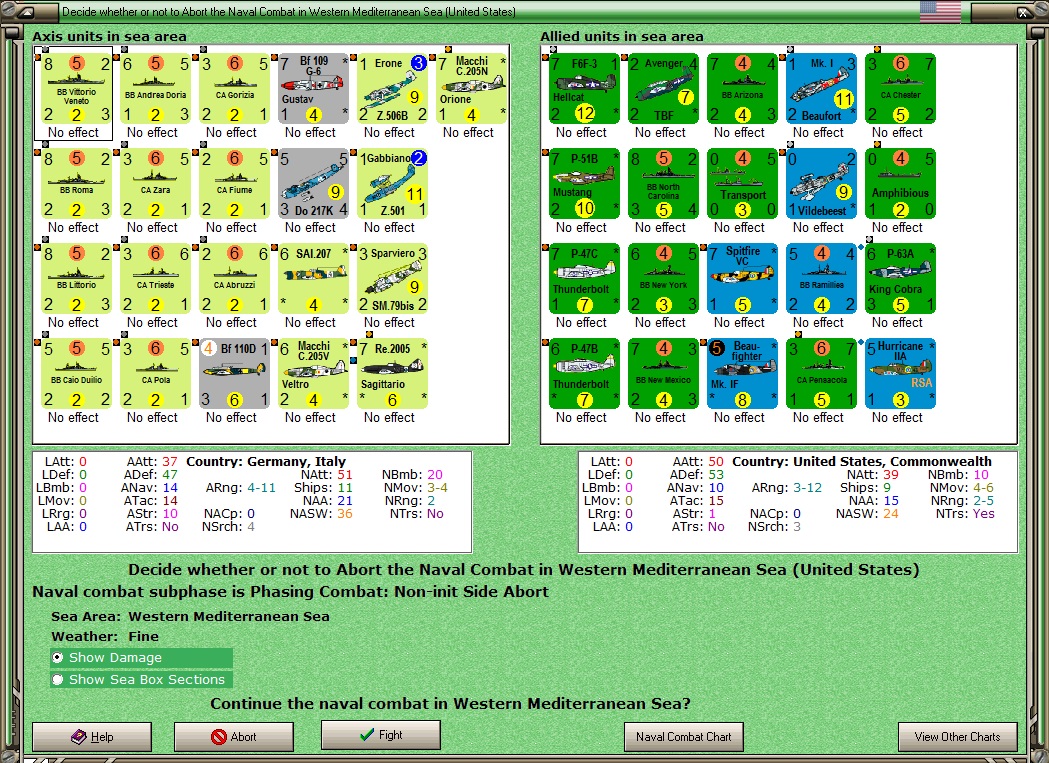This screenshot has height=763, width=1049.
Task: Open the Help button
Action: point(92,737)
